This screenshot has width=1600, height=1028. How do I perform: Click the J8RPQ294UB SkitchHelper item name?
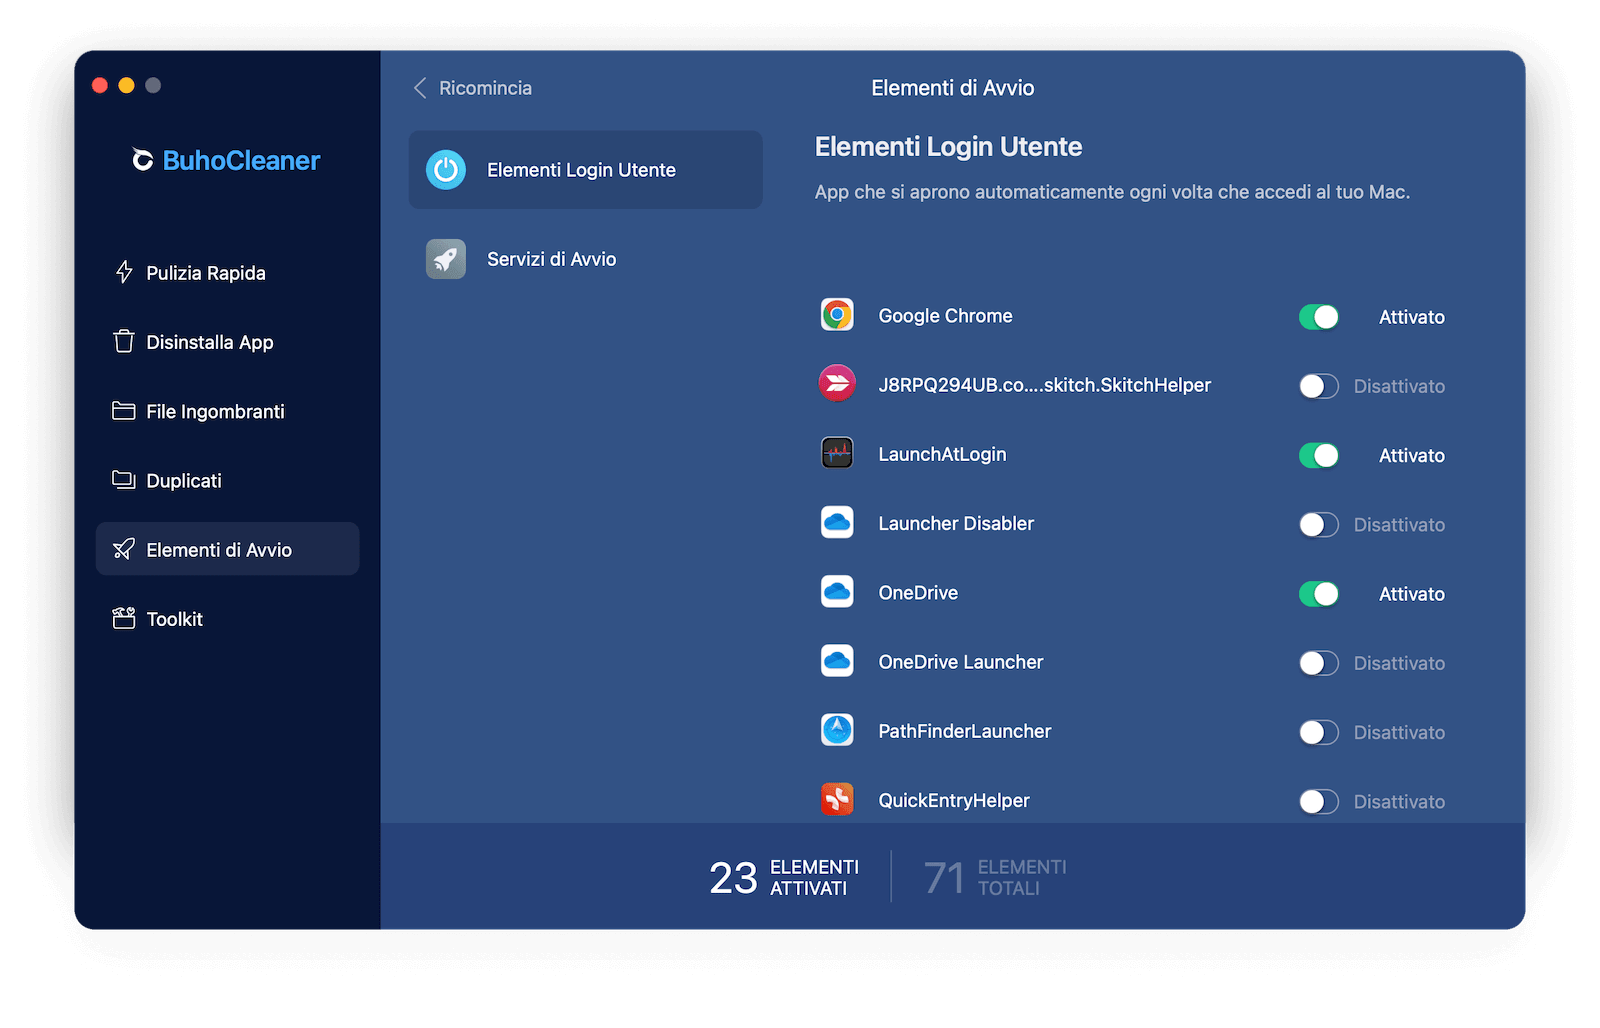1044,385
